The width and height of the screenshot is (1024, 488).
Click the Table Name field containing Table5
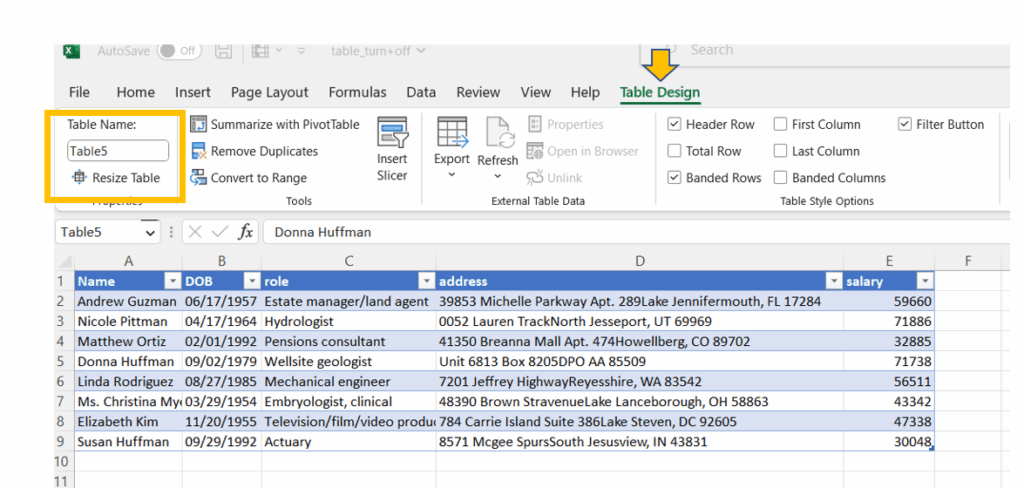coord(118,151)
